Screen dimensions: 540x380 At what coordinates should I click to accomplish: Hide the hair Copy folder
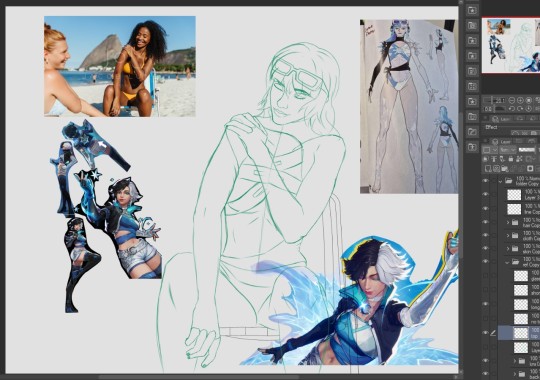point(486,222)
